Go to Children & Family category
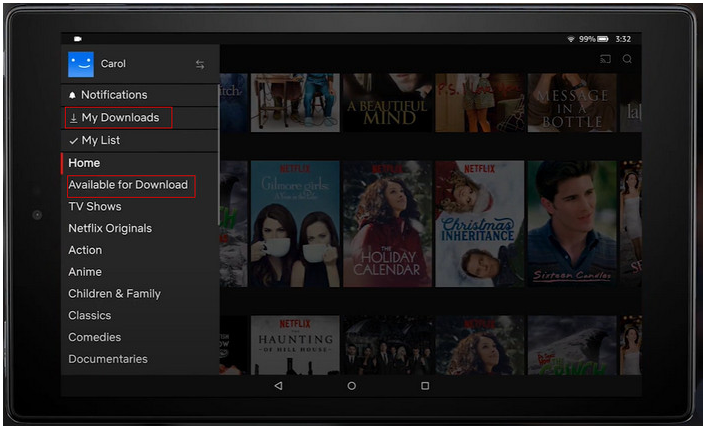This screenshot has width=706, height=429. point(114,294)
